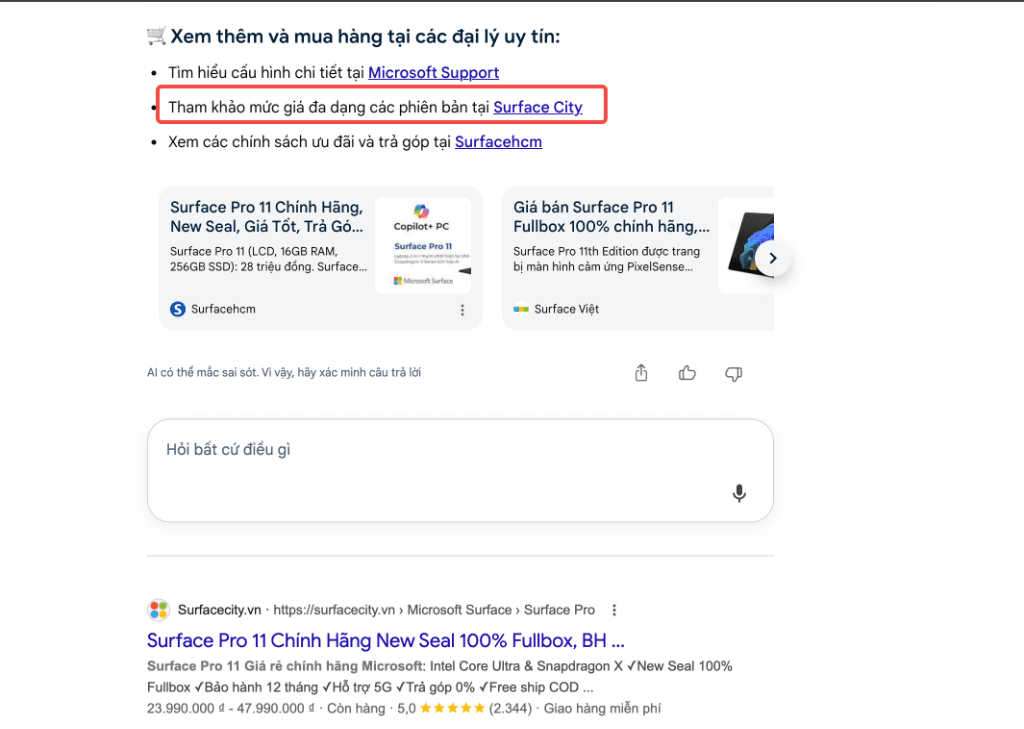Click the Intel Core Ultra result snippet

pos(440,677)
